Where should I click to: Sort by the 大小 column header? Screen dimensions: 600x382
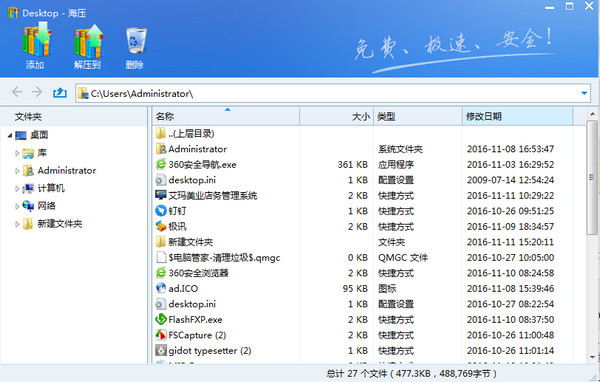(336, 116)
